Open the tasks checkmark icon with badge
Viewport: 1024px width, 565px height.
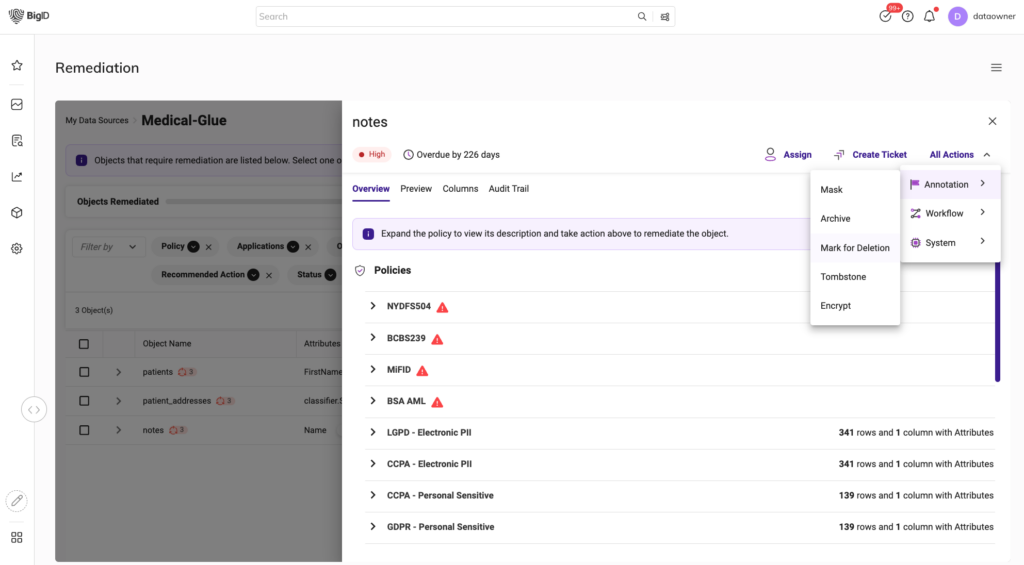885,16
